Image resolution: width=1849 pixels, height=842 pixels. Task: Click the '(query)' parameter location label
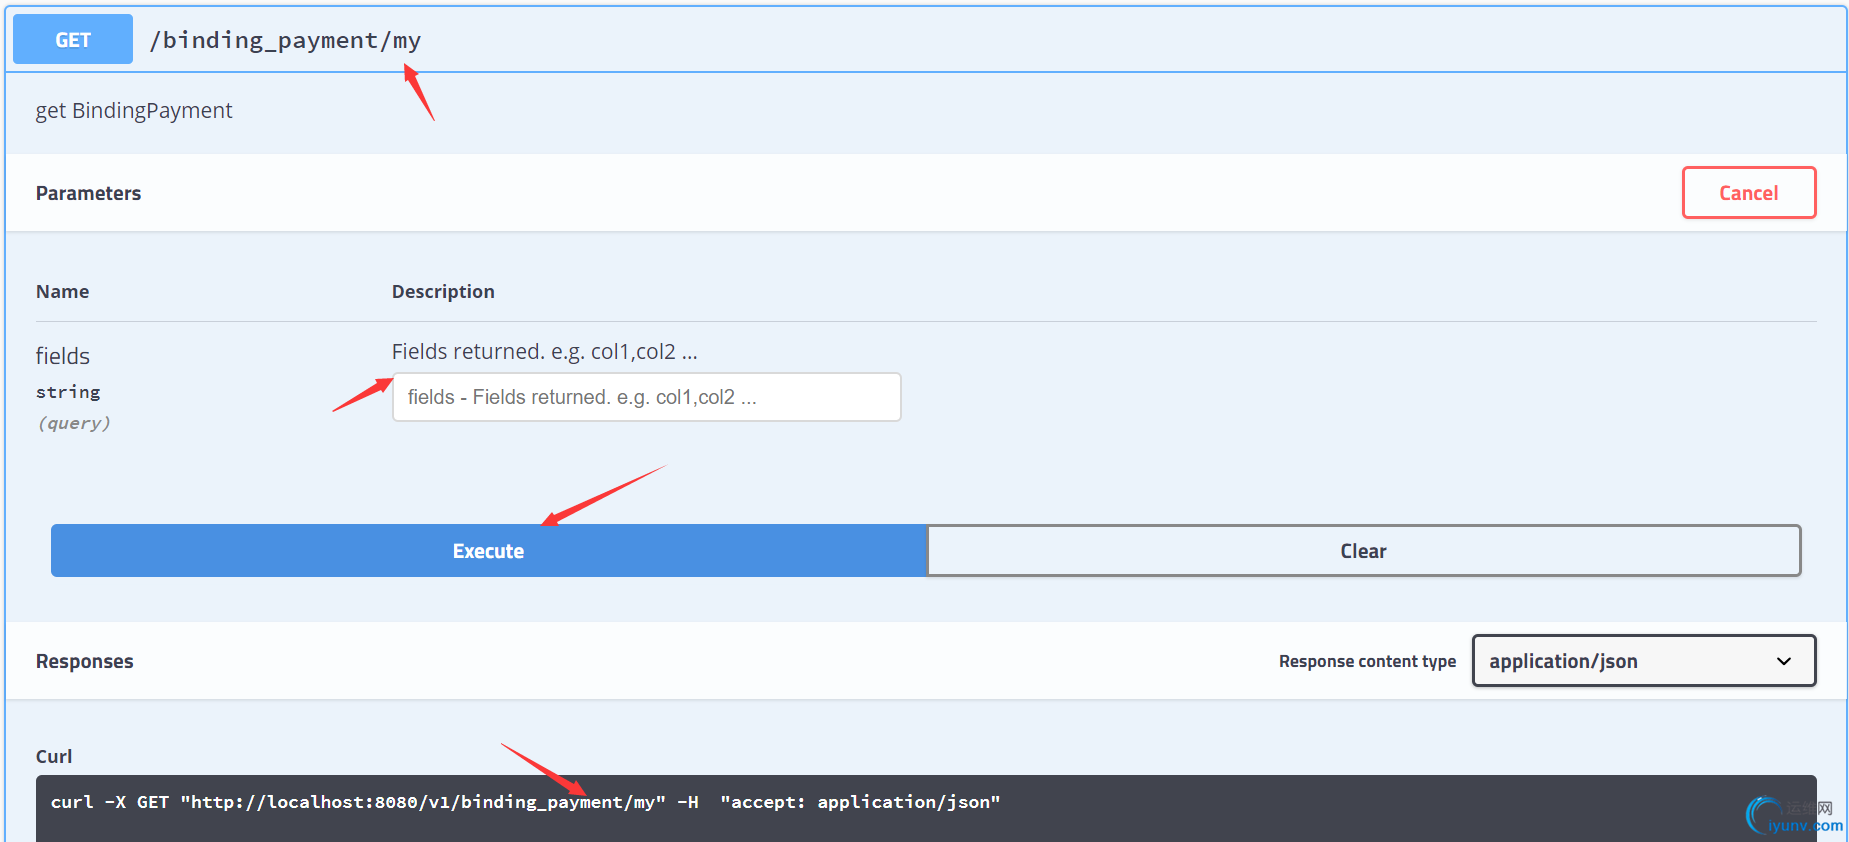(x=74, y=423)
